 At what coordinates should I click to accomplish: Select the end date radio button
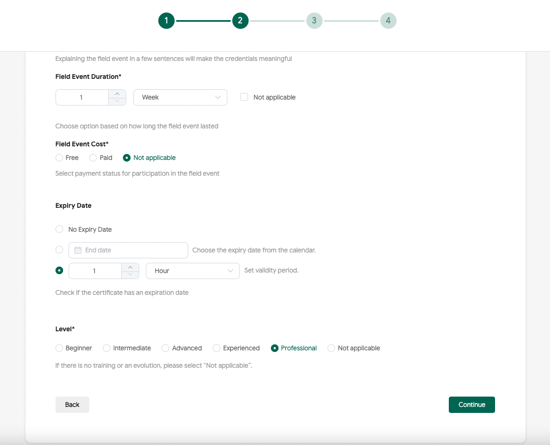[59, 250]
